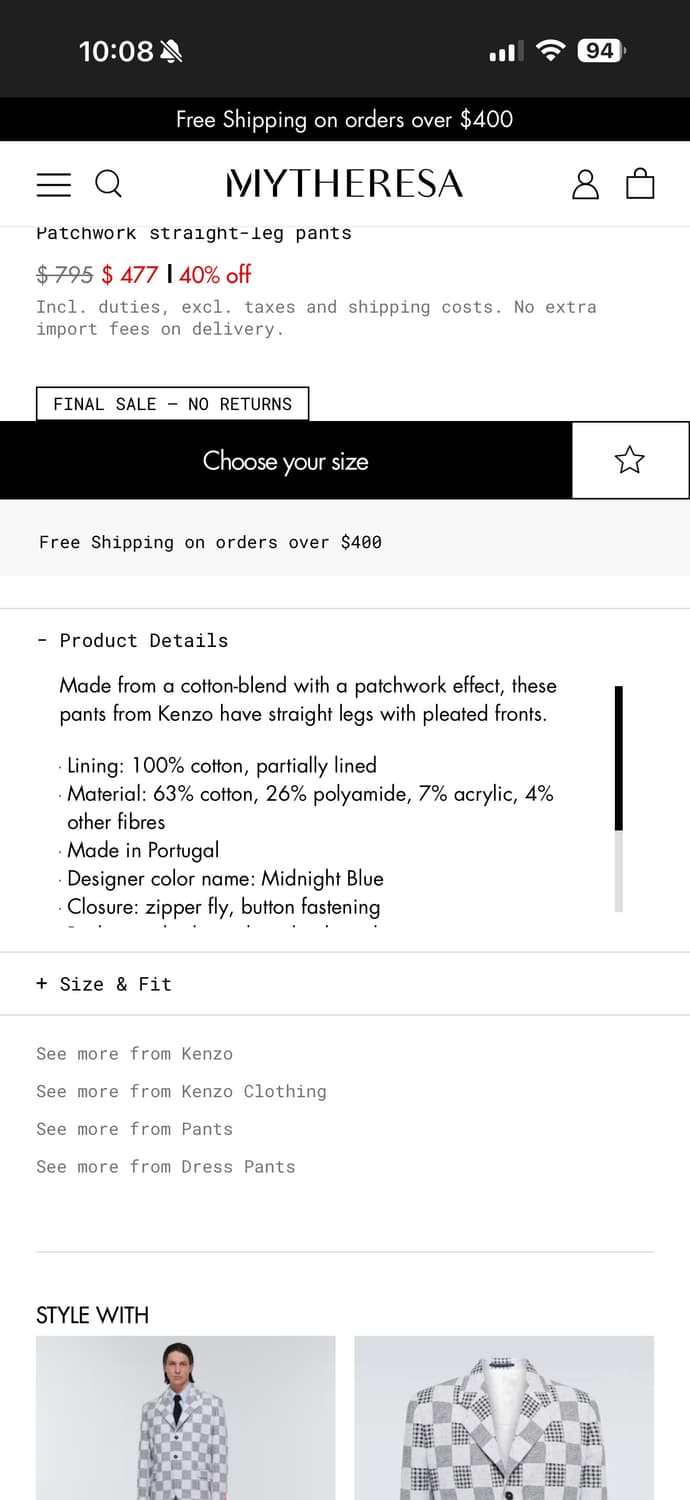Open the checkered suit model thumbnail
The image size is (690, 1500).
[x=186, y=1418]
